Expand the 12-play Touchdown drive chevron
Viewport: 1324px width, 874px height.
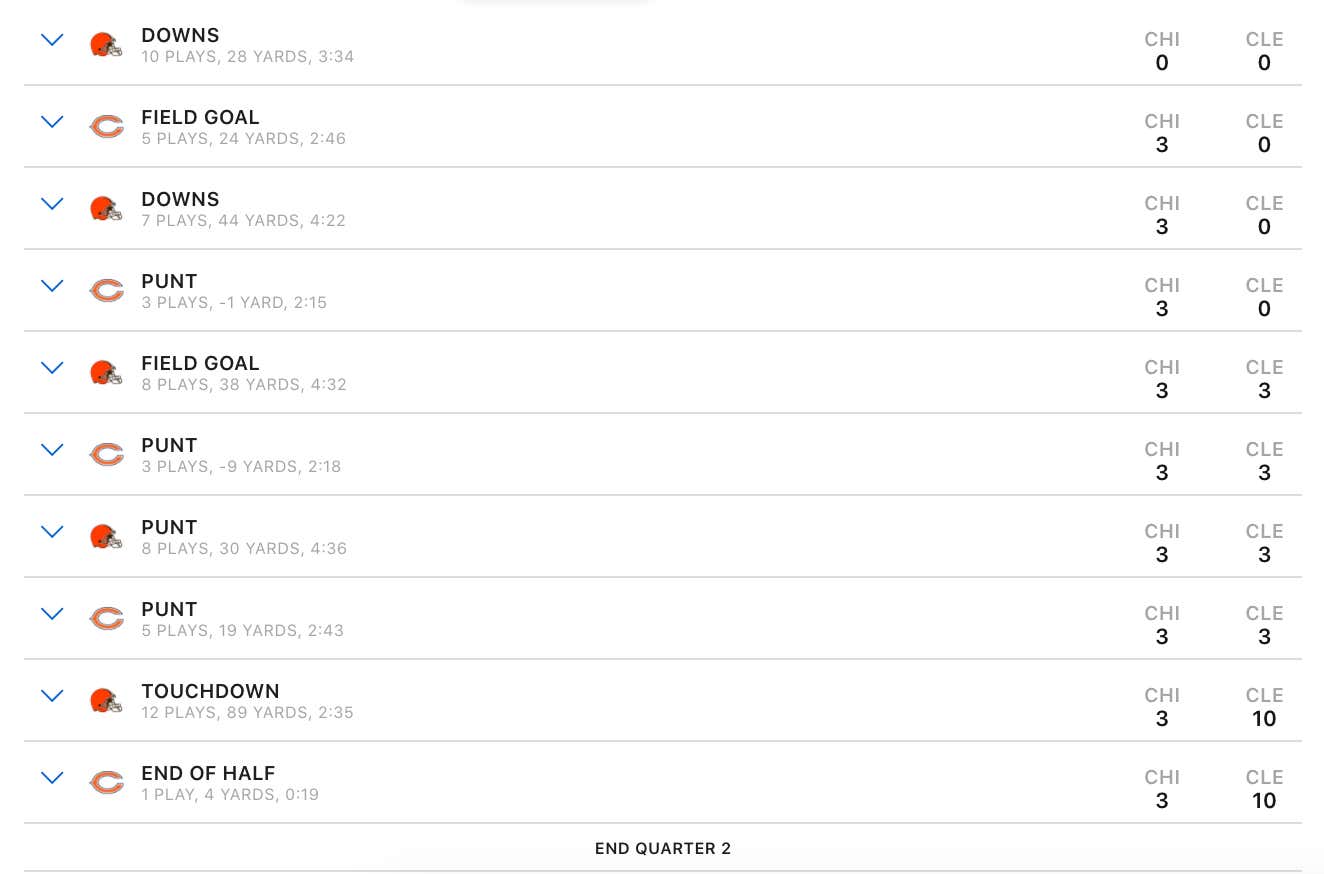(52, 696)
